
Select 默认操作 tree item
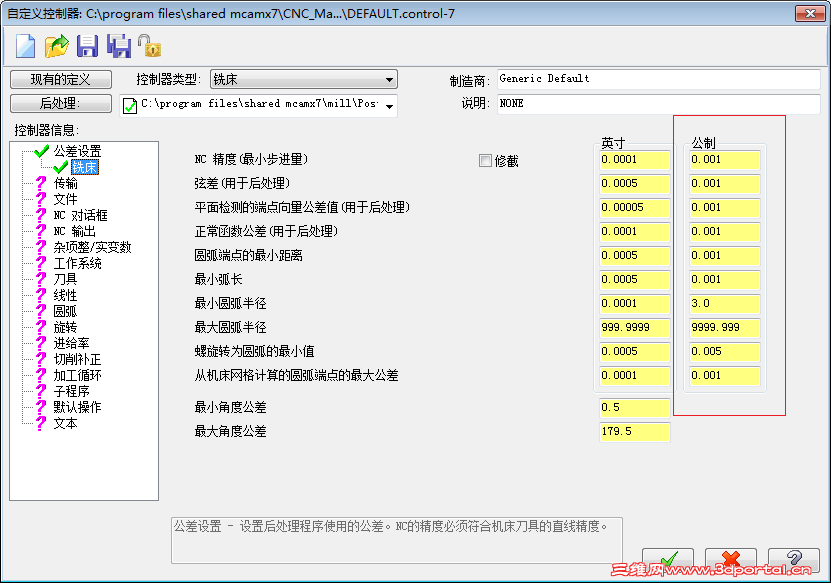(x=77, y=407)
